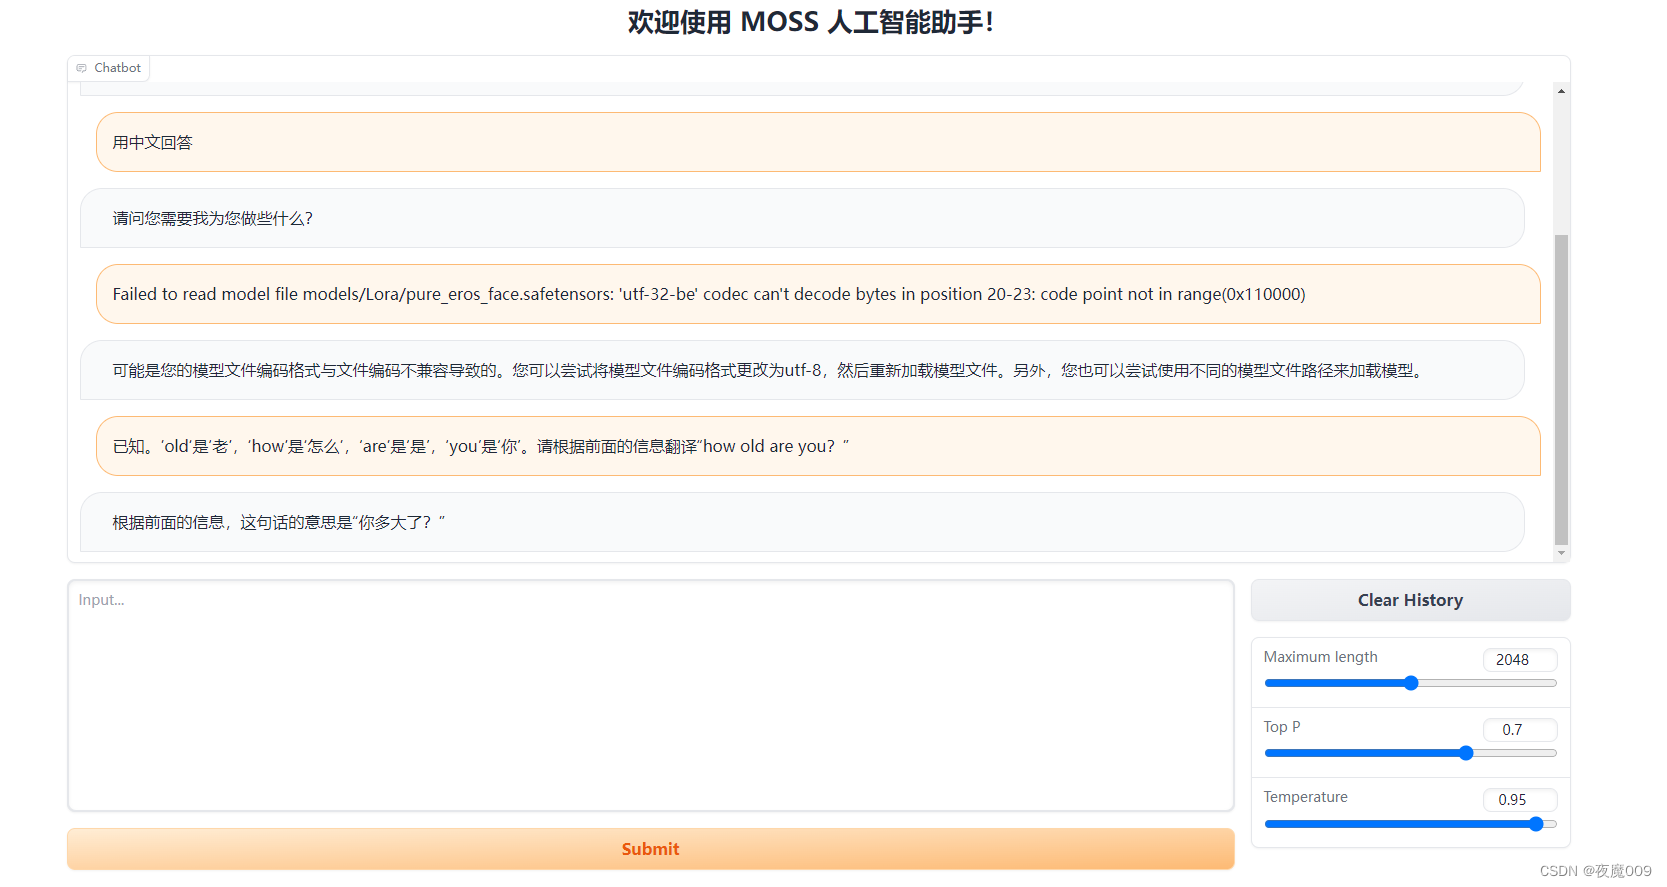Edit the Temperature value 0.95
Image resolution: width=1667 pixels, height=887 pixels.
[x=1520, y=800]
